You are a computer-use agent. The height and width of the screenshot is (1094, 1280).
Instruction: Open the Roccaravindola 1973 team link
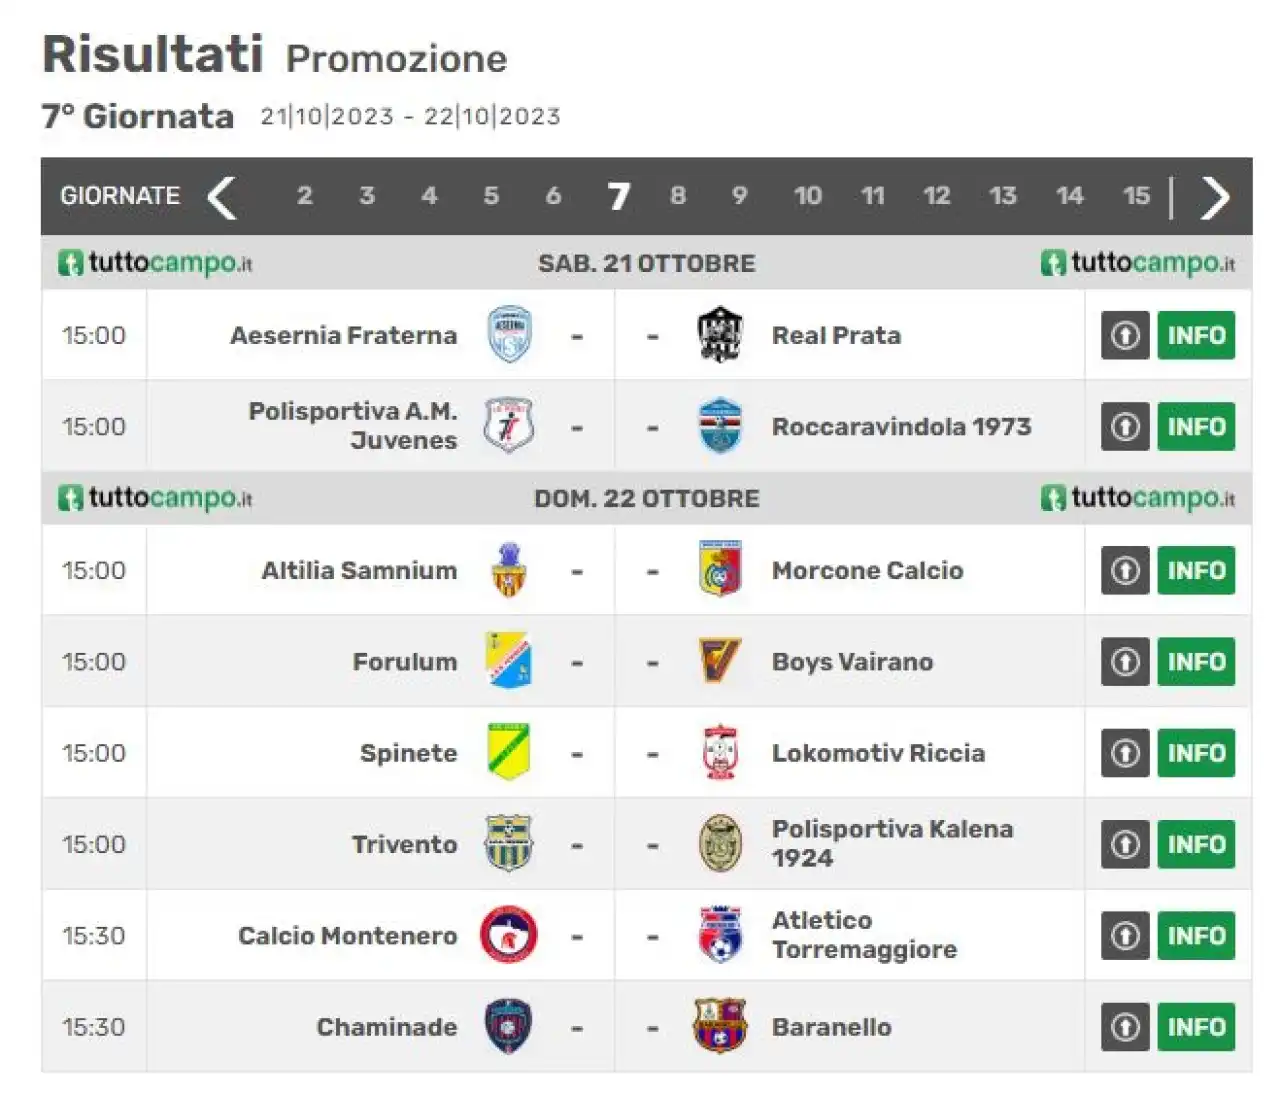coord(901,427)
